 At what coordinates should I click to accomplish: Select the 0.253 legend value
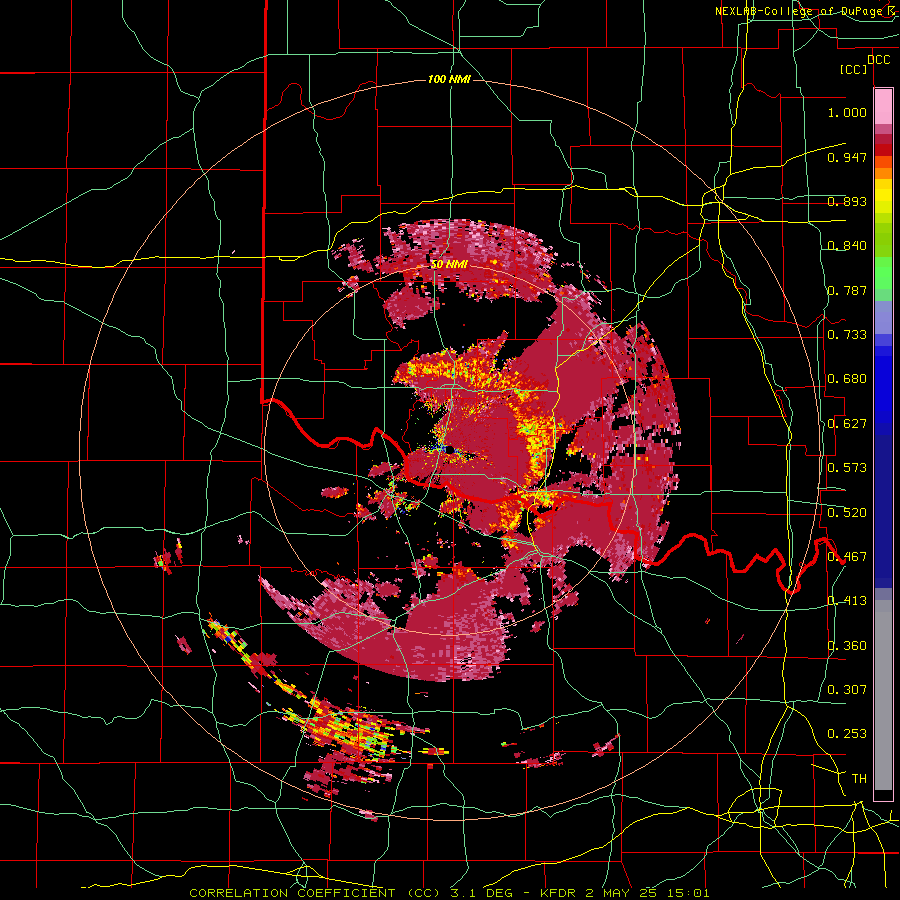click(847, 734)
